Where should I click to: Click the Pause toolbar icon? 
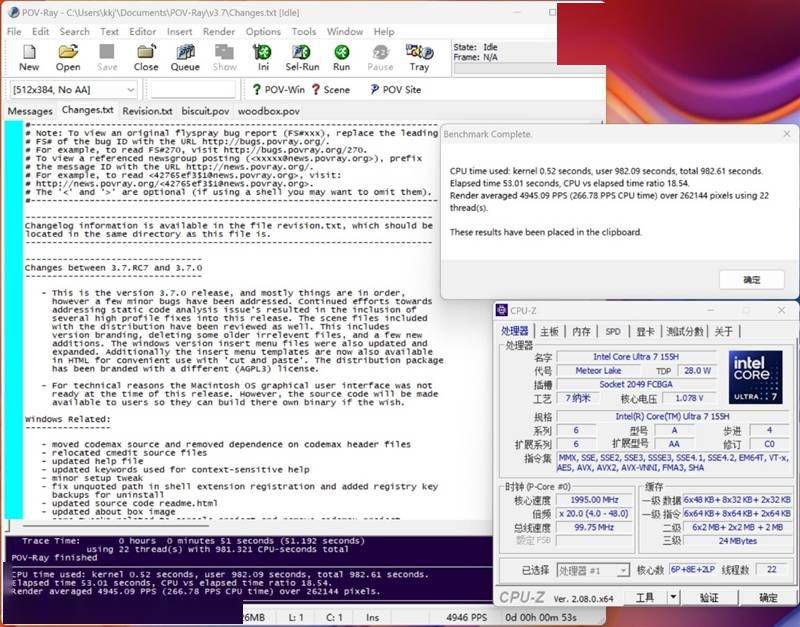click(381, 52)
